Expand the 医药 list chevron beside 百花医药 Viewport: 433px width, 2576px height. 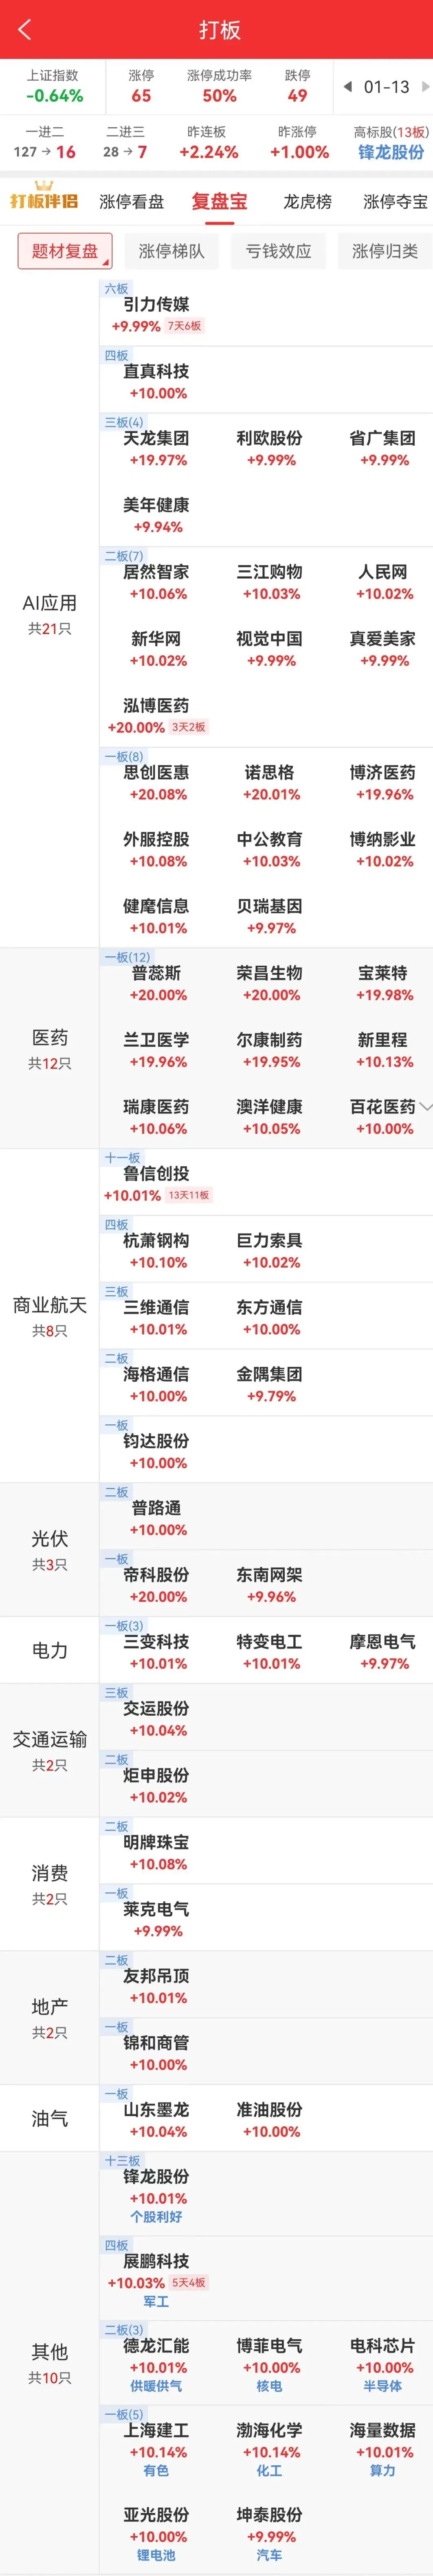(427, 1106)
